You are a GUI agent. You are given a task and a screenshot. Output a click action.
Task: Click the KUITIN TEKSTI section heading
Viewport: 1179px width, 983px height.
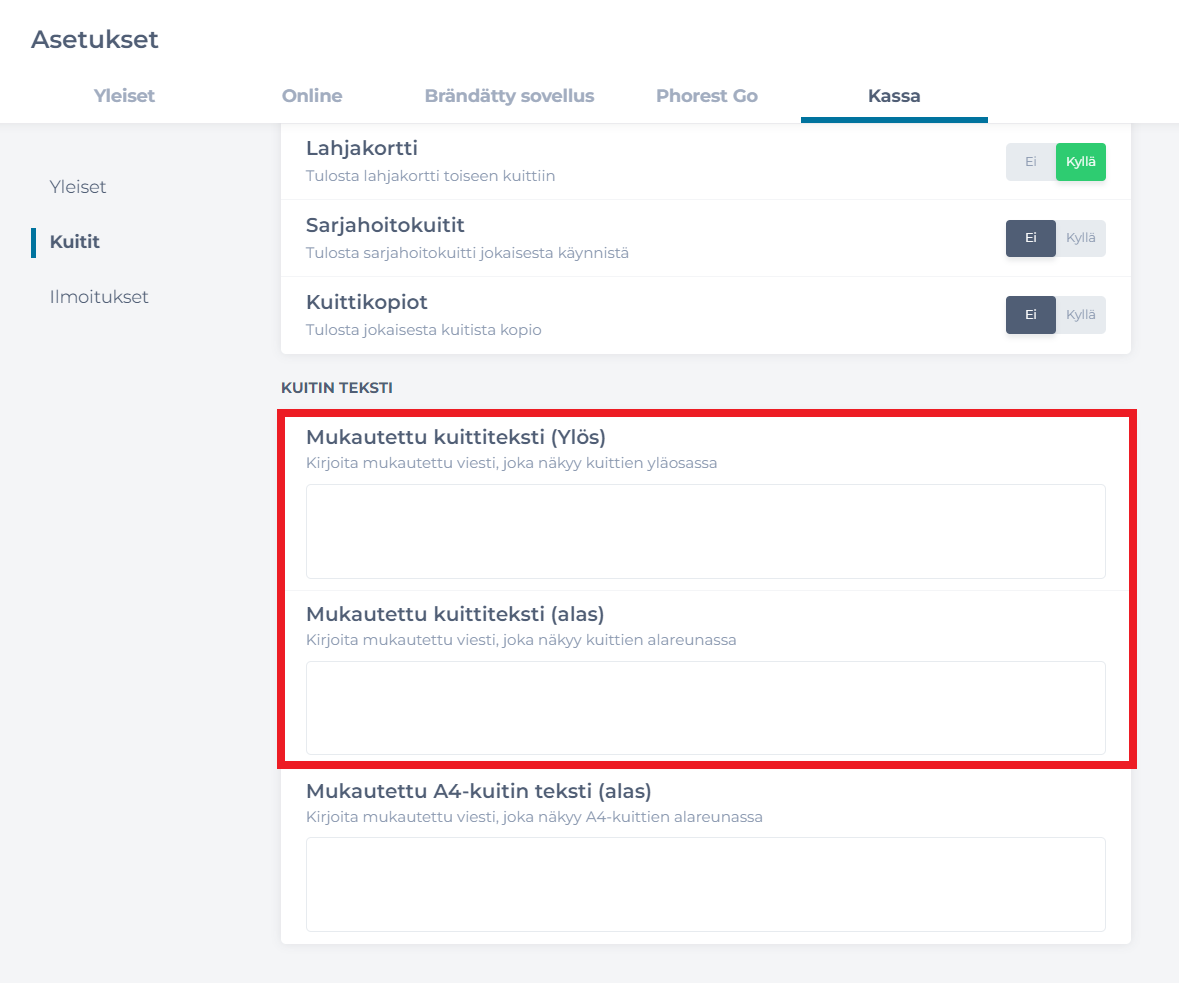pyautogui.click(x=336, y=388)
